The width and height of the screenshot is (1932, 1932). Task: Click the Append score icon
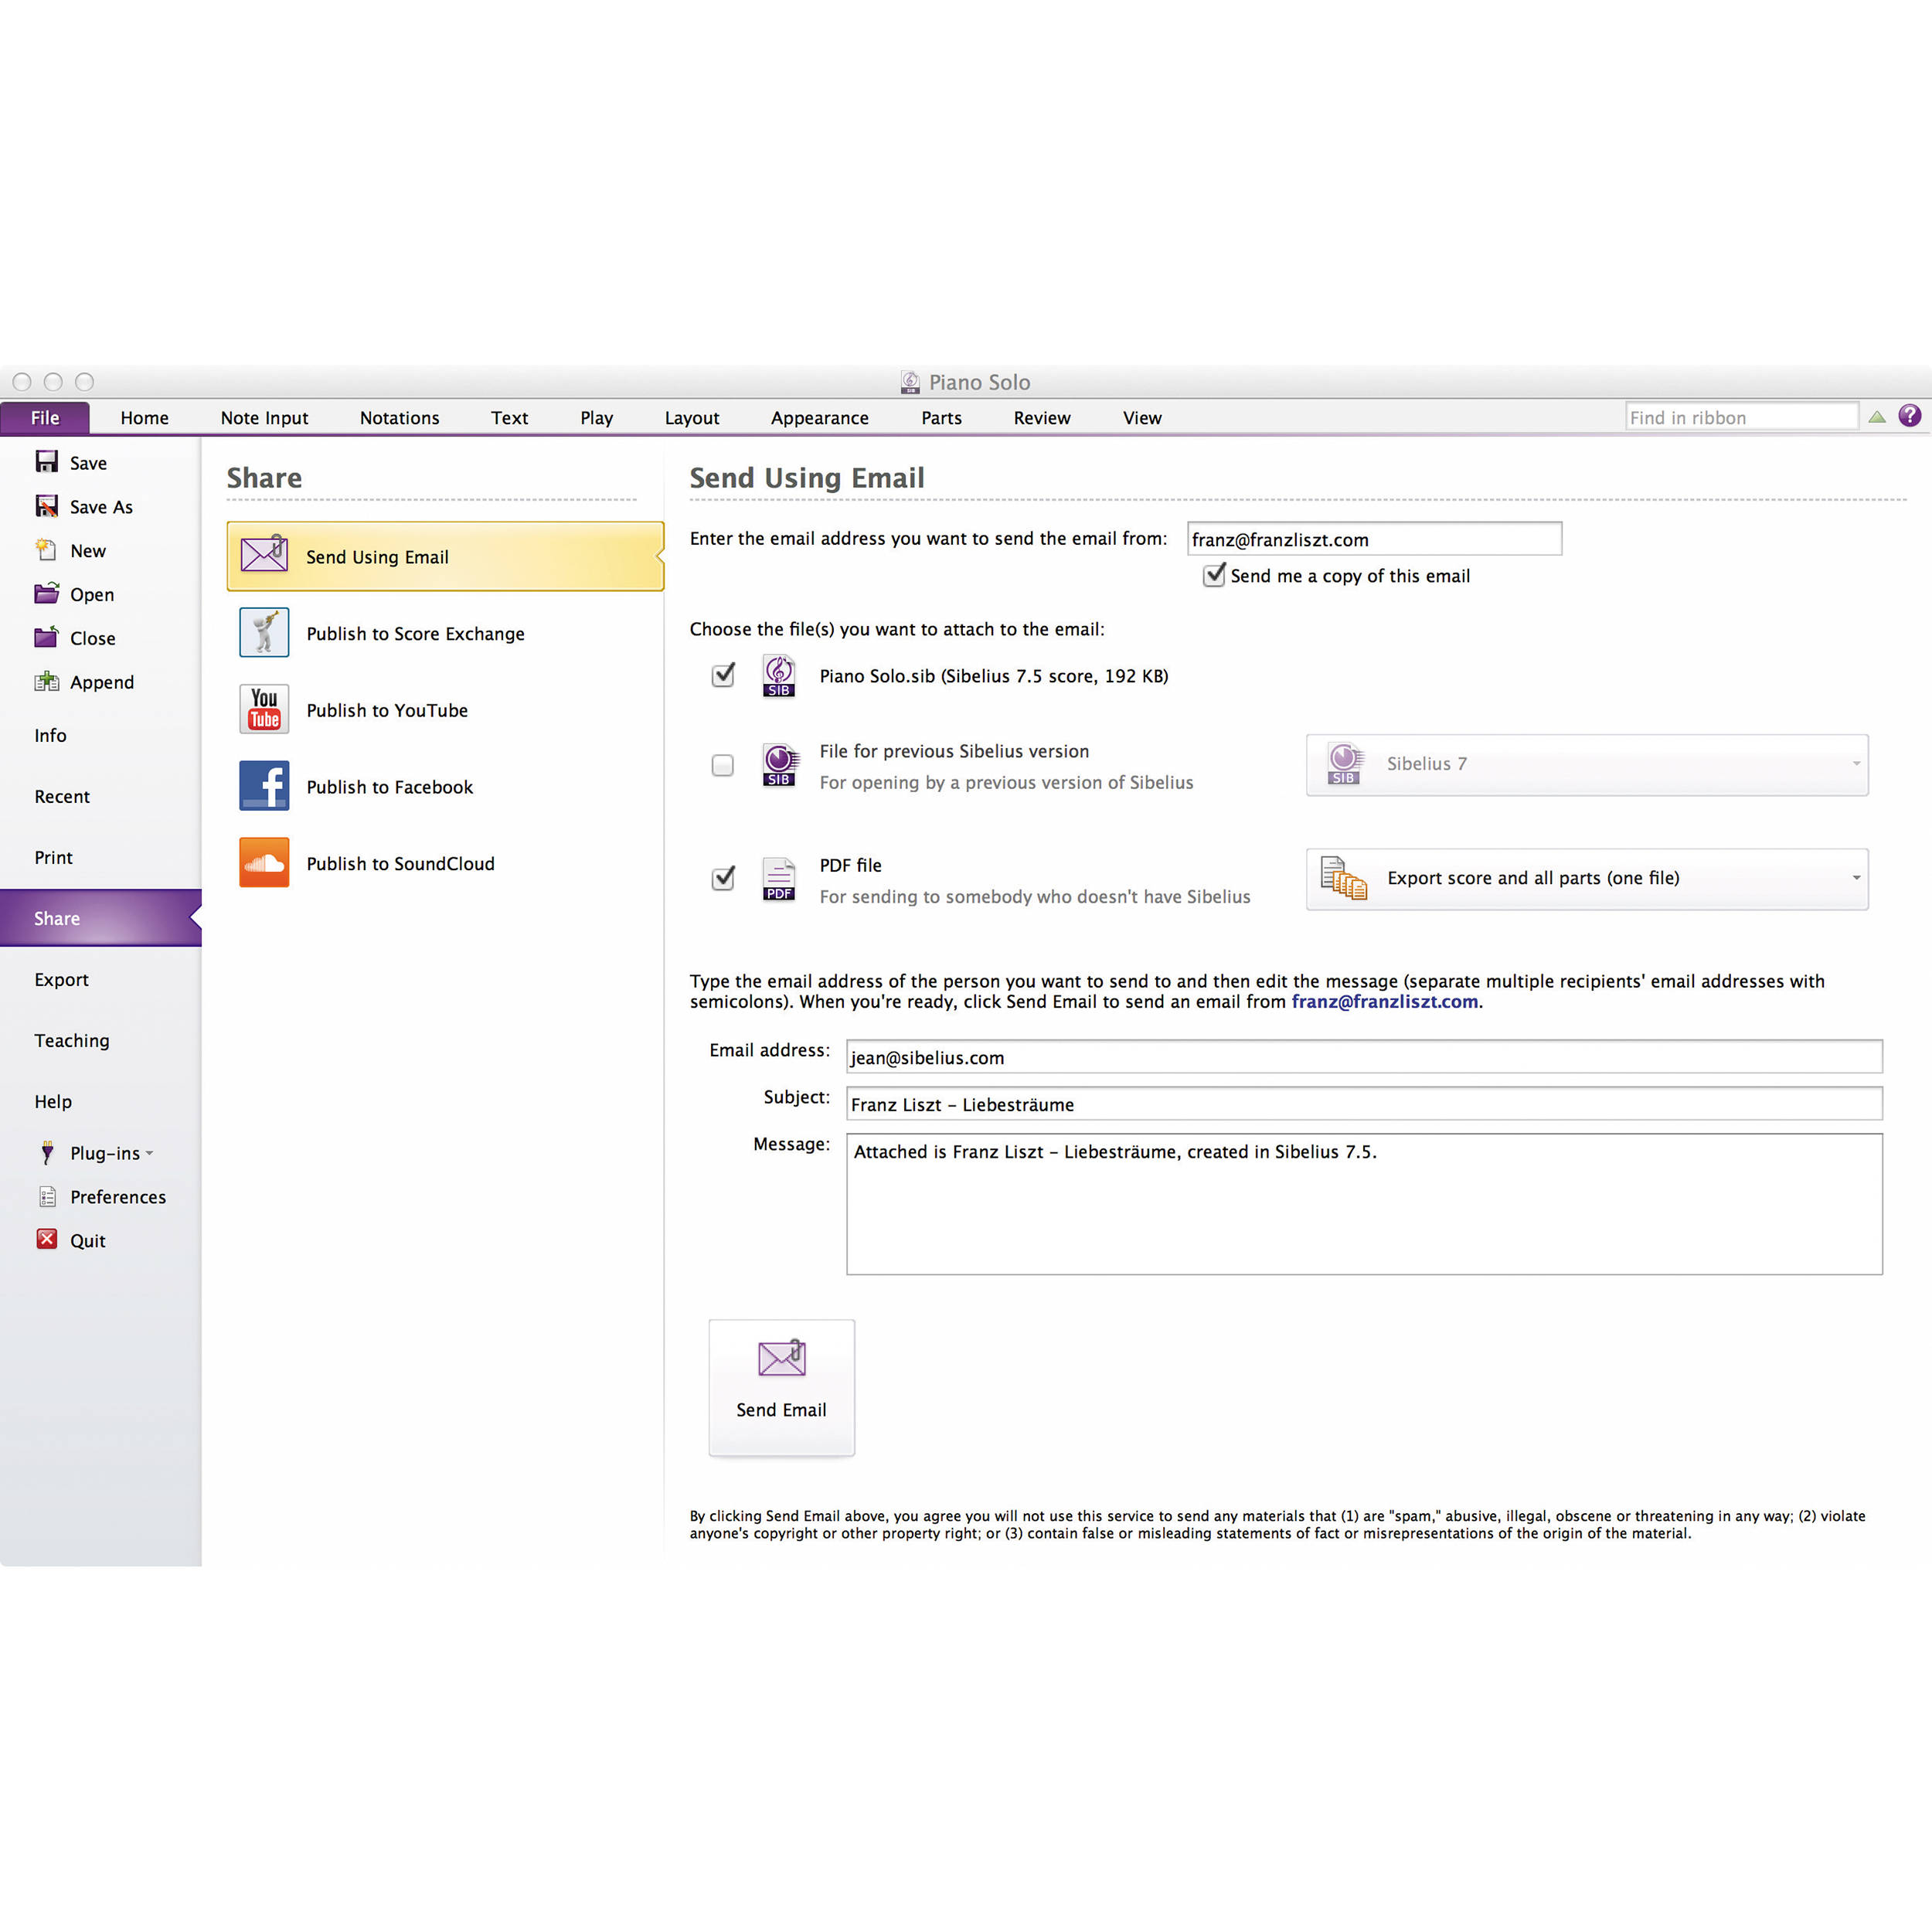pos(47,682)
